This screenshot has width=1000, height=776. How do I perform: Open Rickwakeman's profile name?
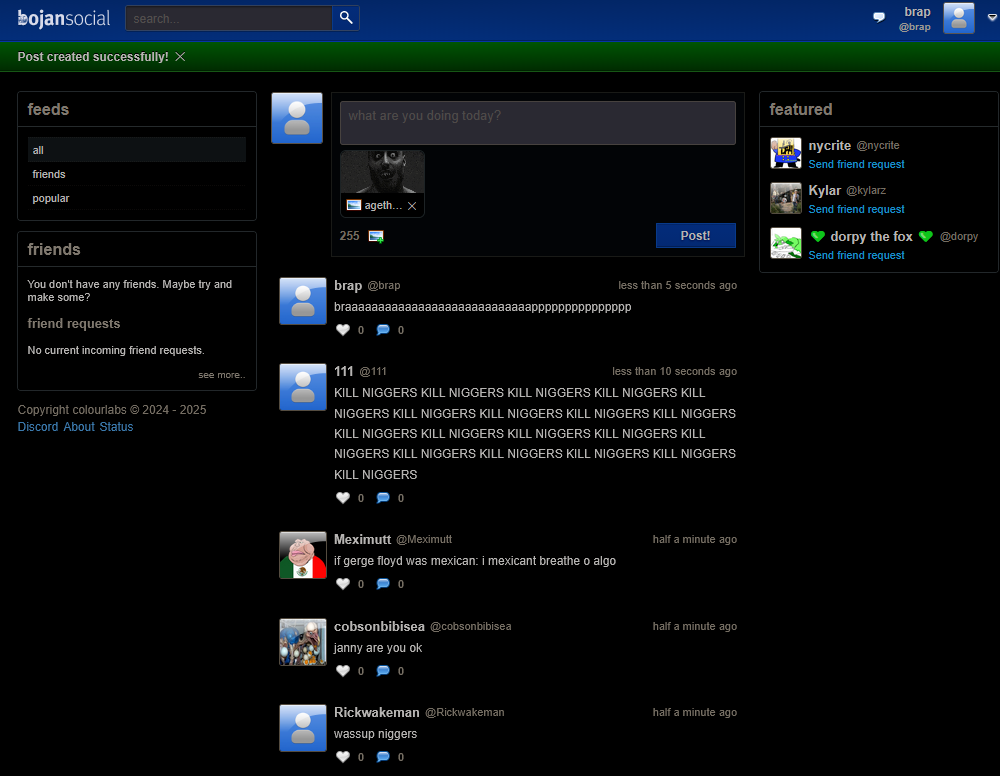(x=377, y=712)
